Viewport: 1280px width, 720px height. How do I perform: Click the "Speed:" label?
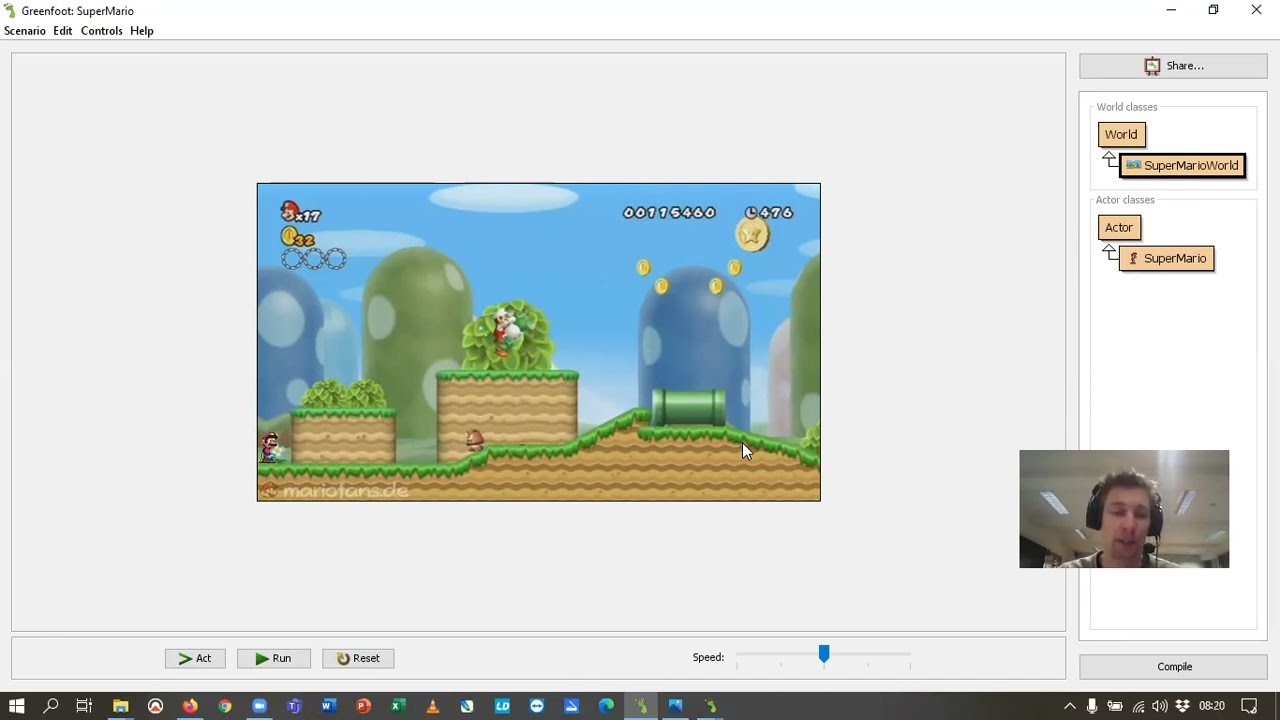pos(708,657)
